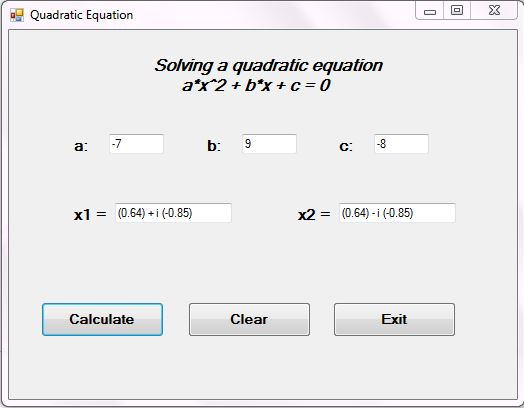The width and height of the screenshot is (524, 408).
Task: Click the 'x1 =' label
Action: 90,215
